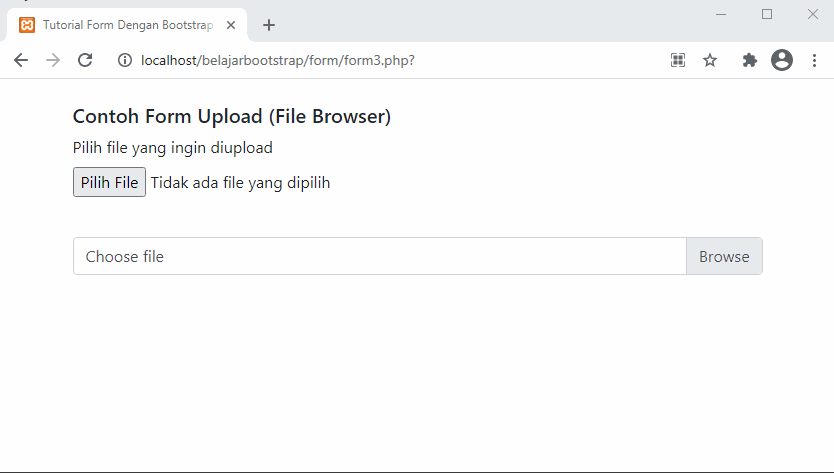Open a new tab with plus button
Image resolution: width=834 pixels, height=473 pixels.
click(268, 25)
